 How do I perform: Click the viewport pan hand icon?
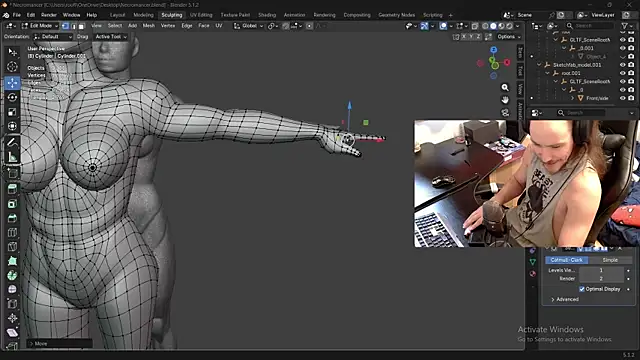tap(505, 100)
